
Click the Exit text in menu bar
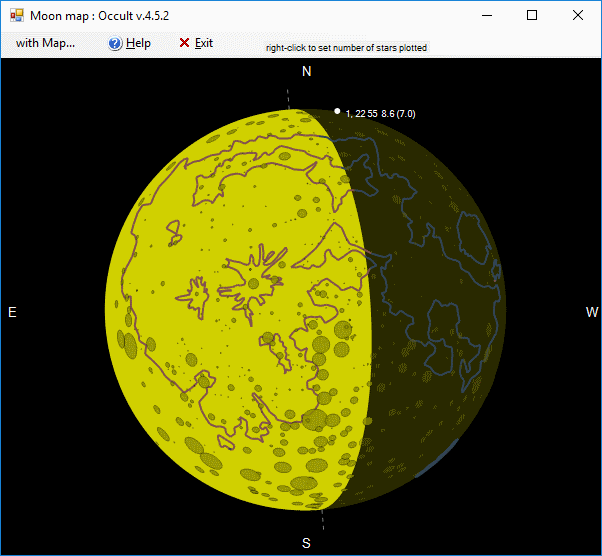click(x=204, y=43)
